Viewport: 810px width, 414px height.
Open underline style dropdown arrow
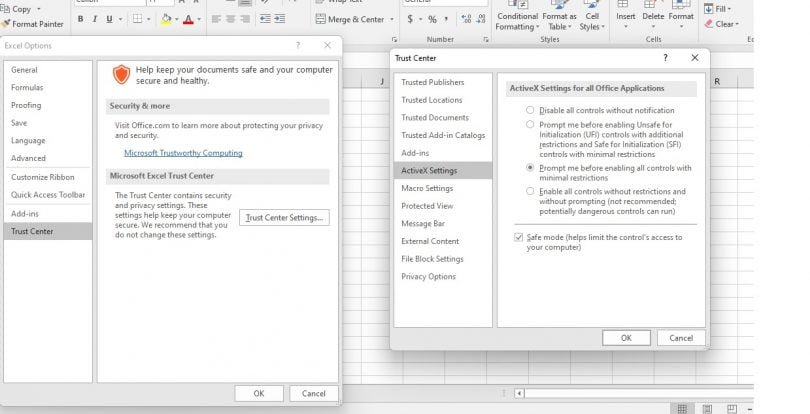(120, 19)
